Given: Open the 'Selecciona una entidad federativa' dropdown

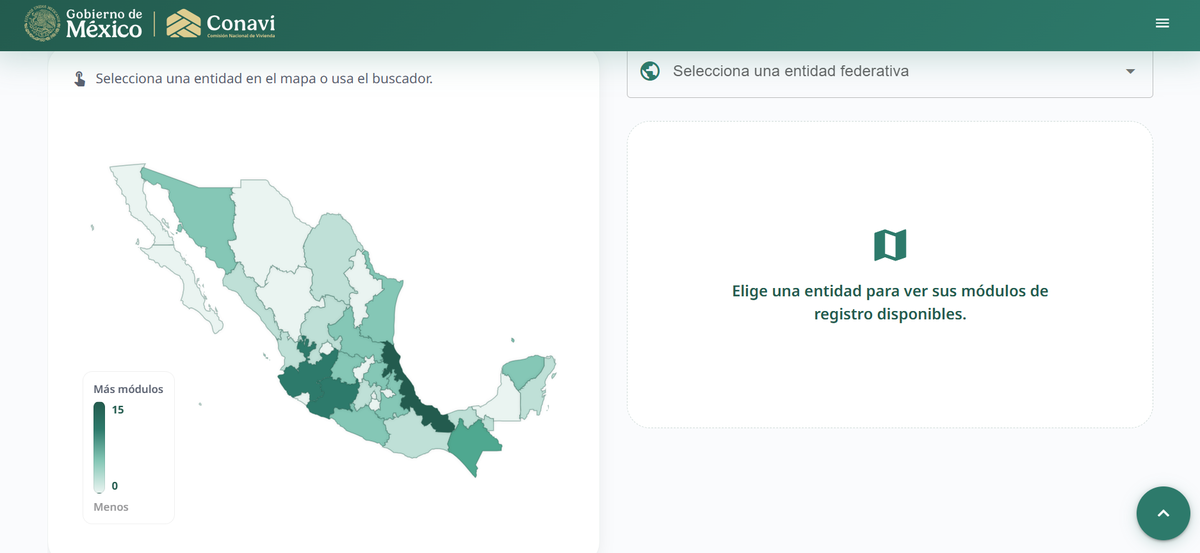Looking at the screenshot, I should tap(890, 71).
